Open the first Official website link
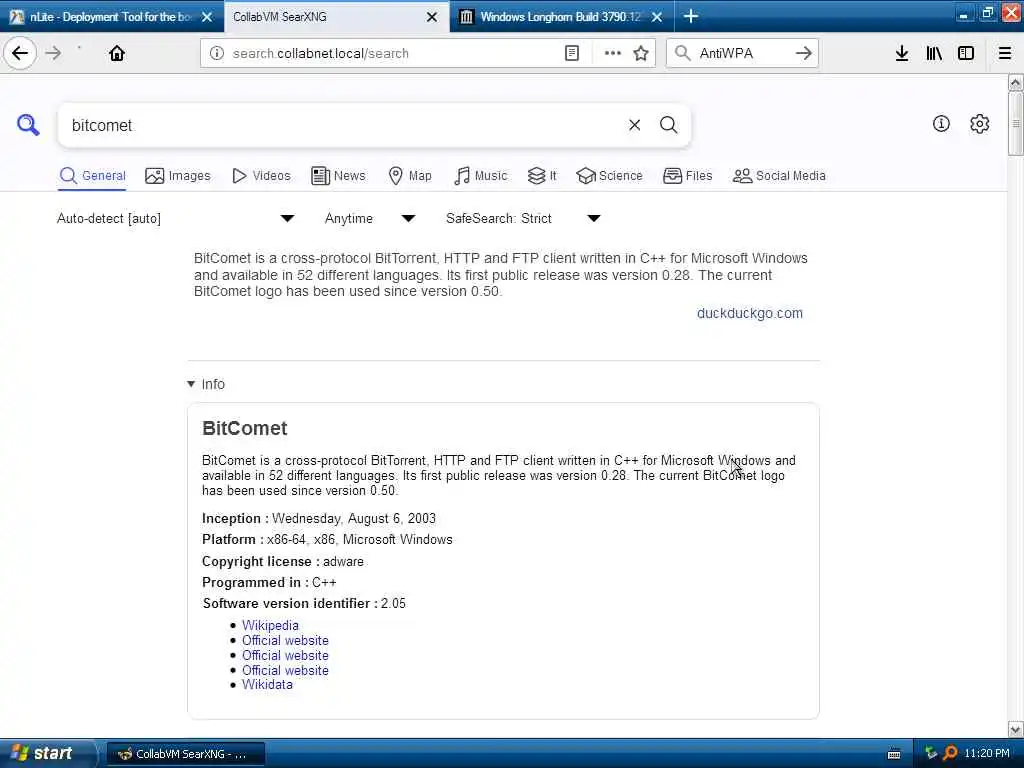Viewport: 1024px width, 768px height. pos(285,640)
